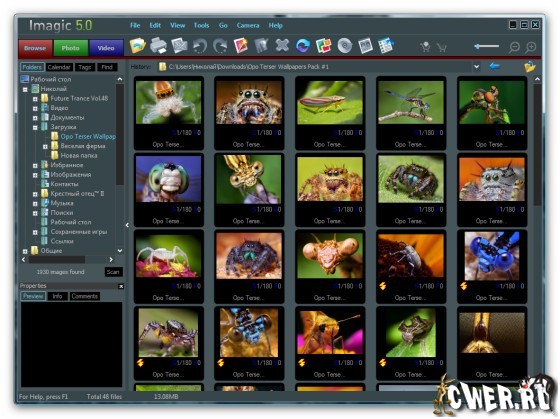Viewport: 560px width, 419px height.
Task: Open the History path dropdown arrow
Action: 476,66
